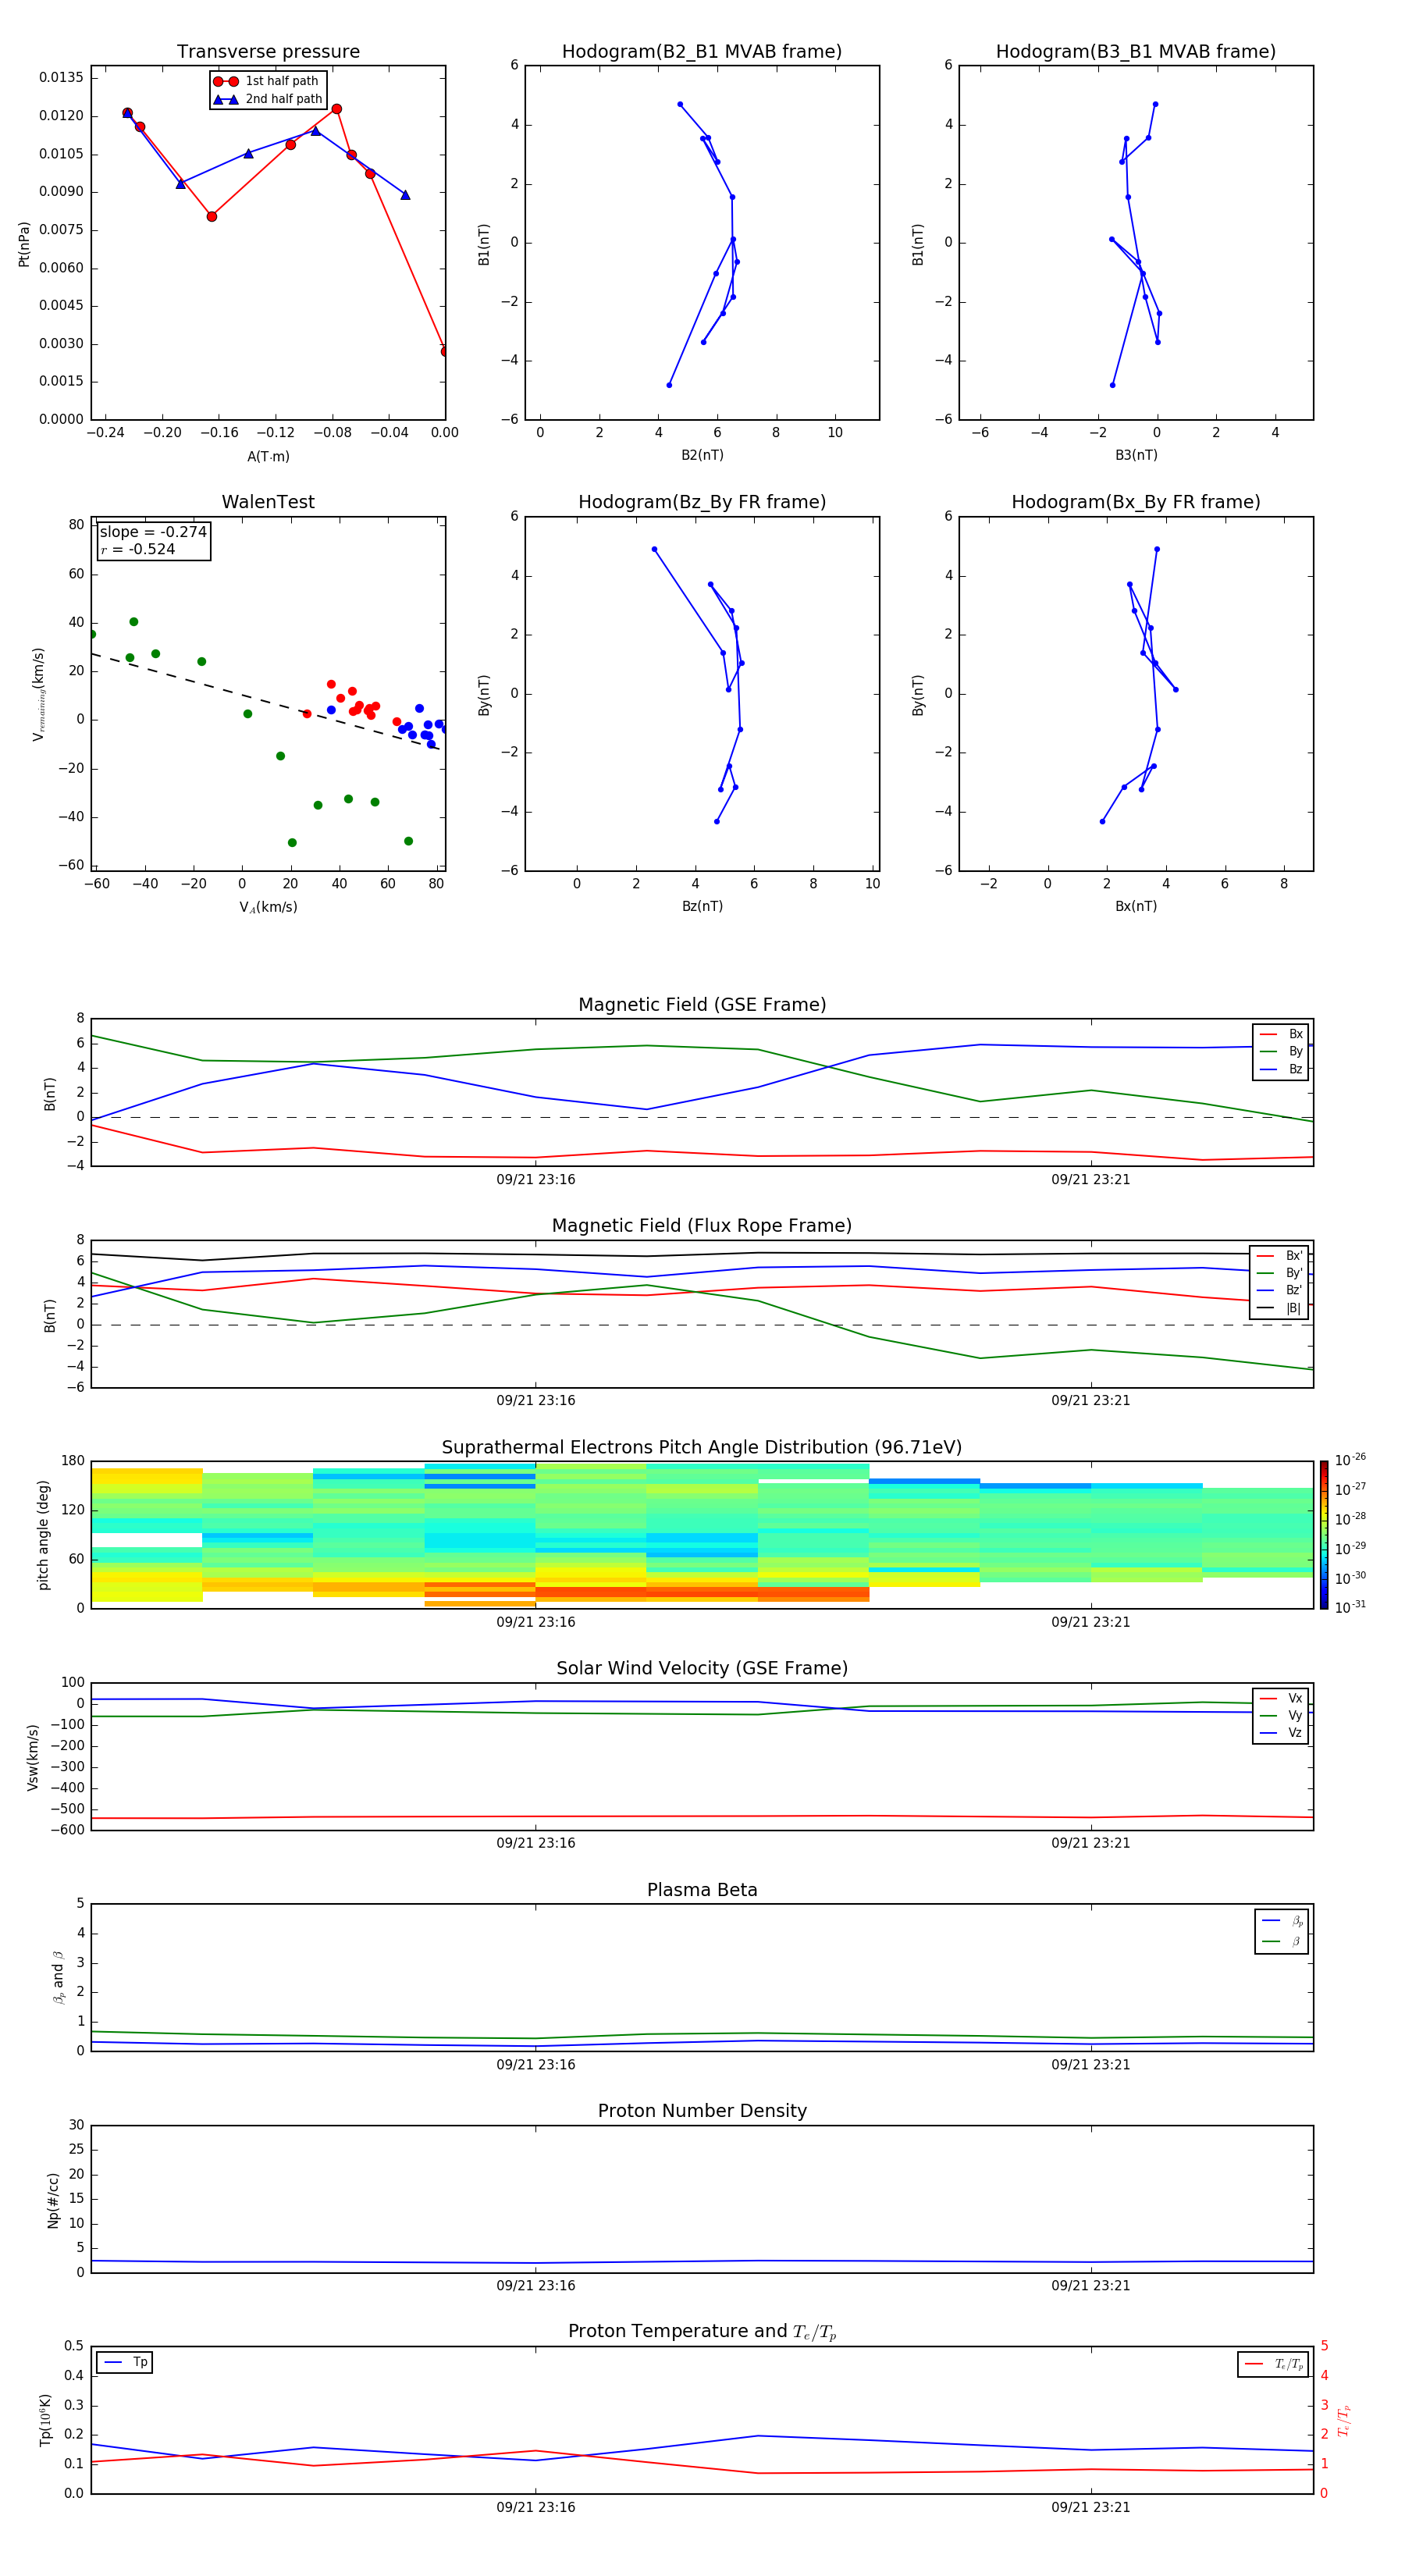This screenshot has height=2576, width=1405.
Task: Click the 'Bx(nT)' x-axis label
Action: pyautogui.click(x=1136, y=906)
